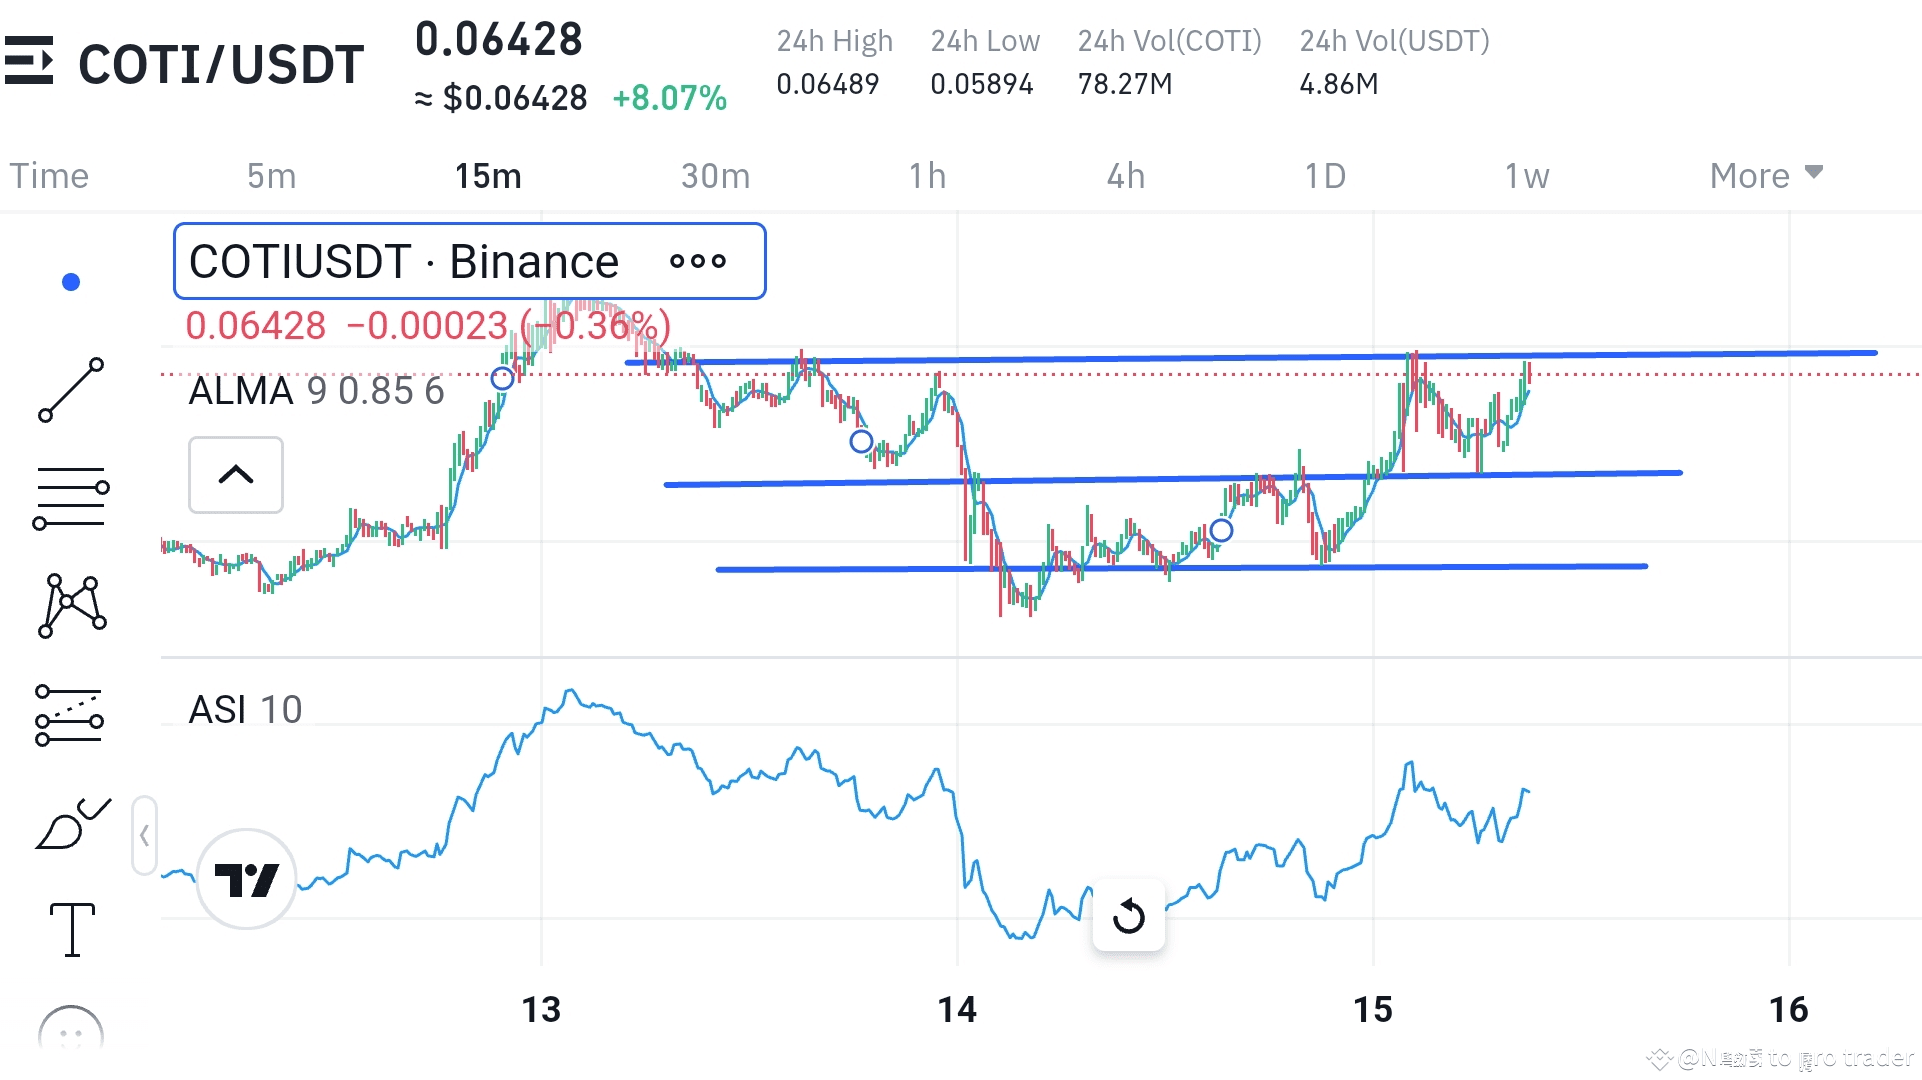Viewport: 1922px width, 1080px height.
Task: Open COTIUSDT Binance three-dot options
Action: point(698,262)
